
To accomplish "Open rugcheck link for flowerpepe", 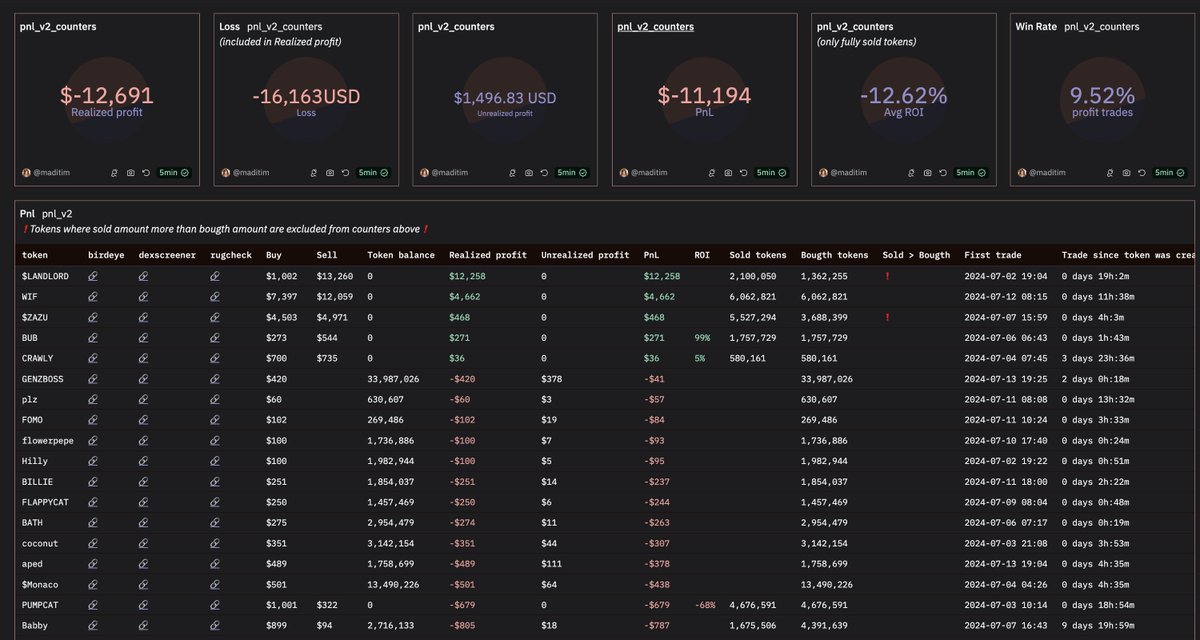I will (215, 440).
